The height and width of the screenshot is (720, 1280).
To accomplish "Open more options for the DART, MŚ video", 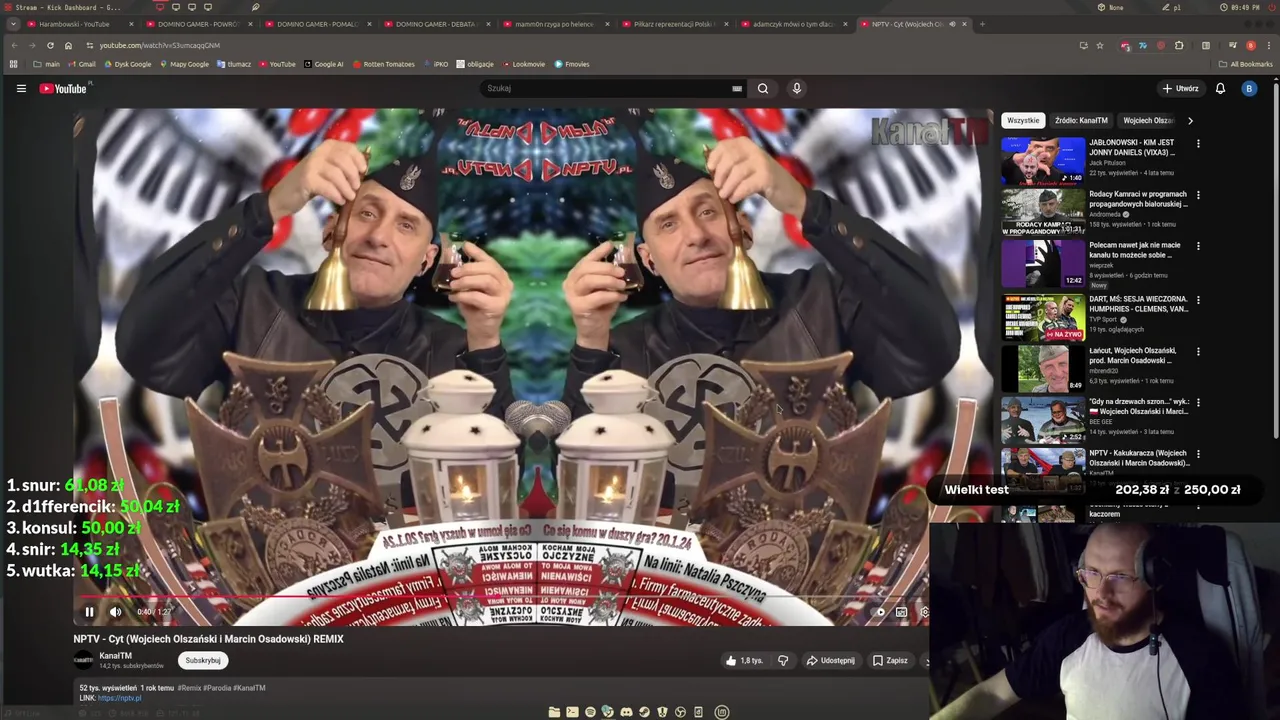I will [1198, 300].
